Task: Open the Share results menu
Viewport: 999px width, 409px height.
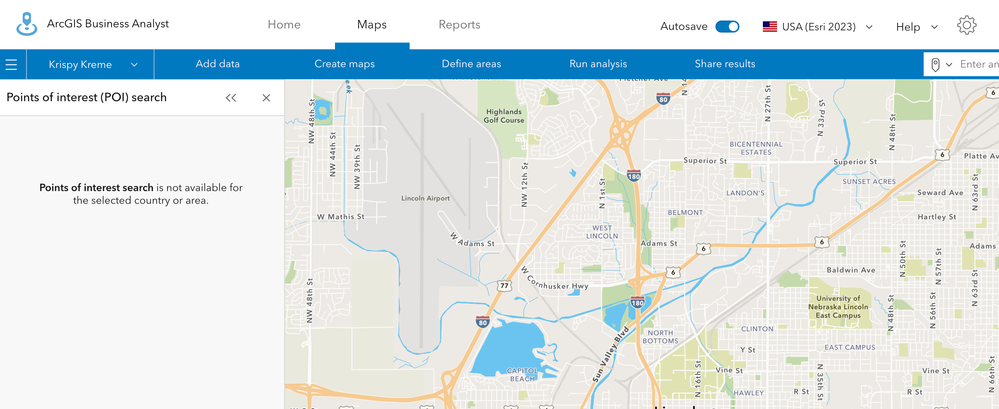Action: [x=725, y=64]
